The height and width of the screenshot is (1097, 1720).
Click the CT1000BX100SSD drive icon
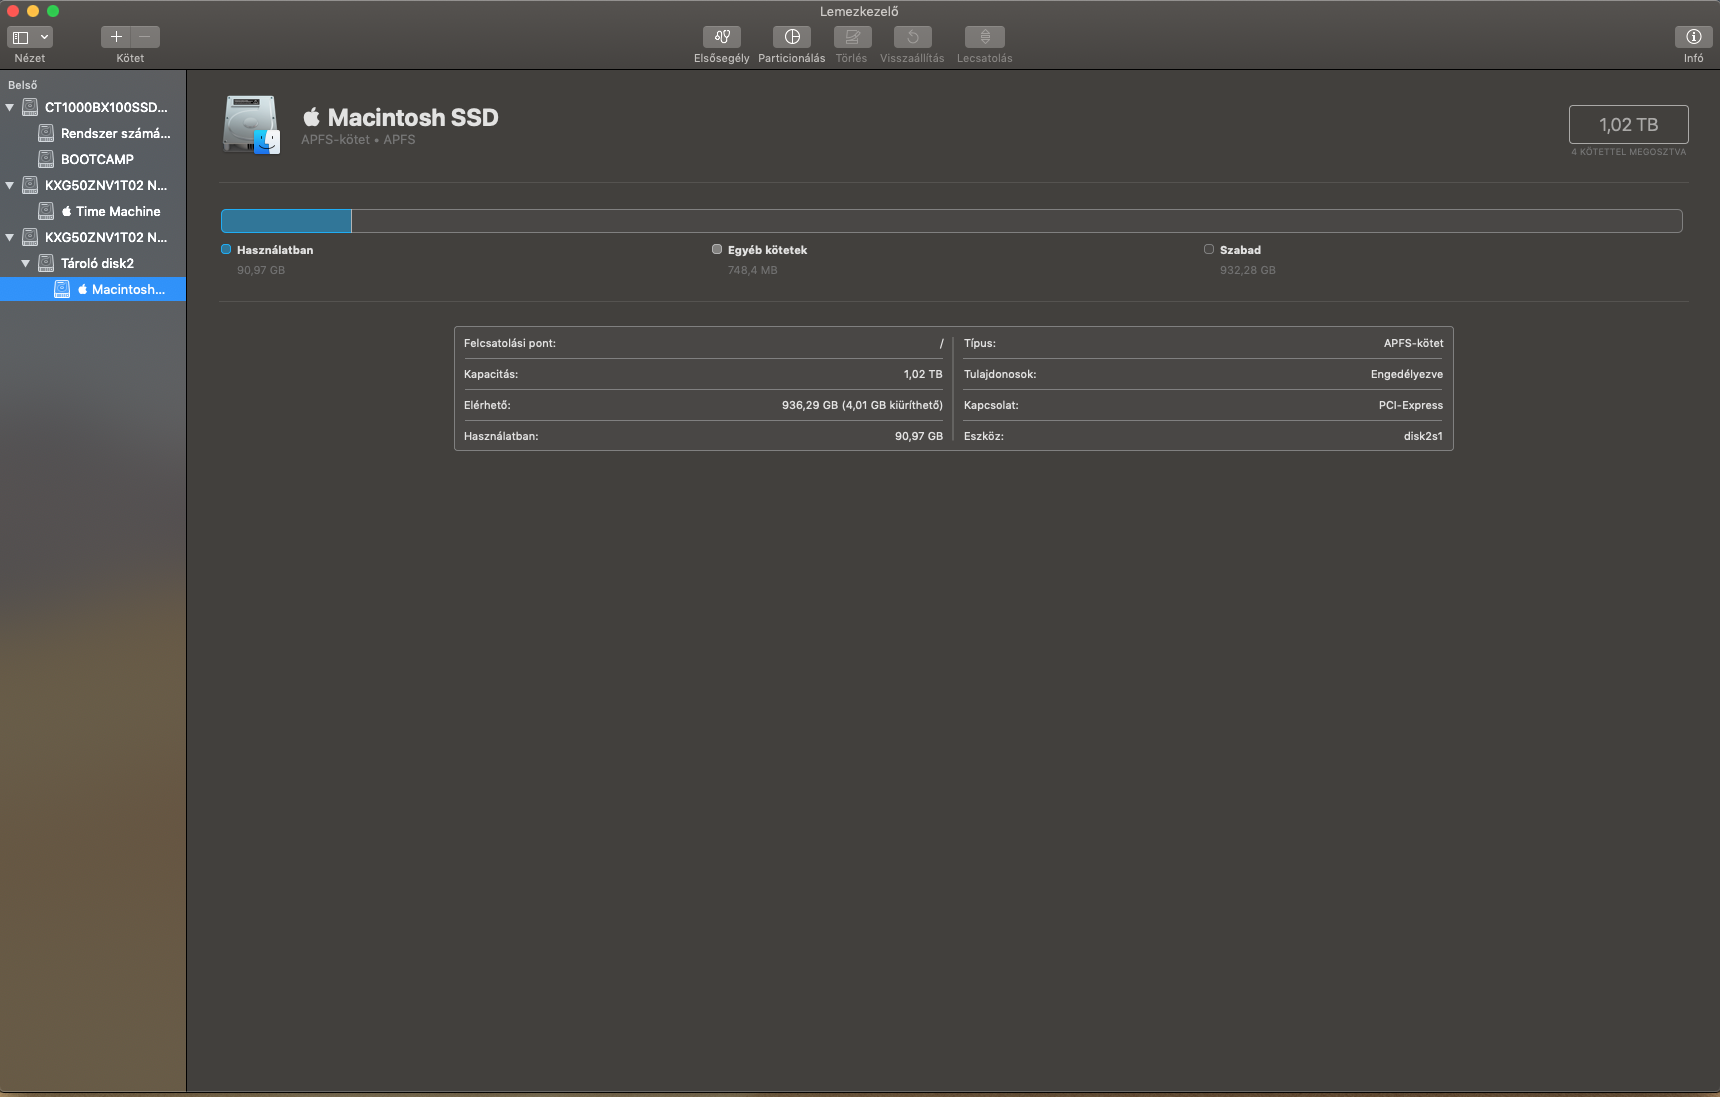pos(30,107)
